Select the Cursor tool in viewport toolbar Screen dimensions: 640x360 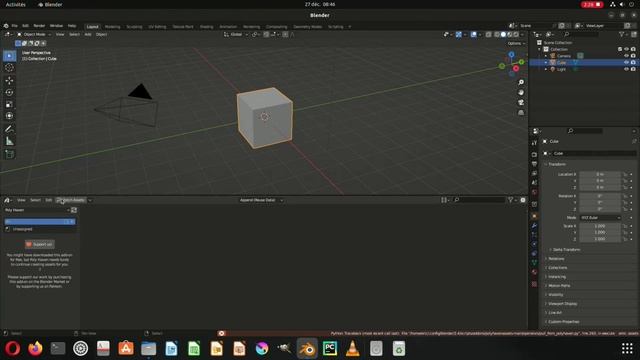pos(9,68)
